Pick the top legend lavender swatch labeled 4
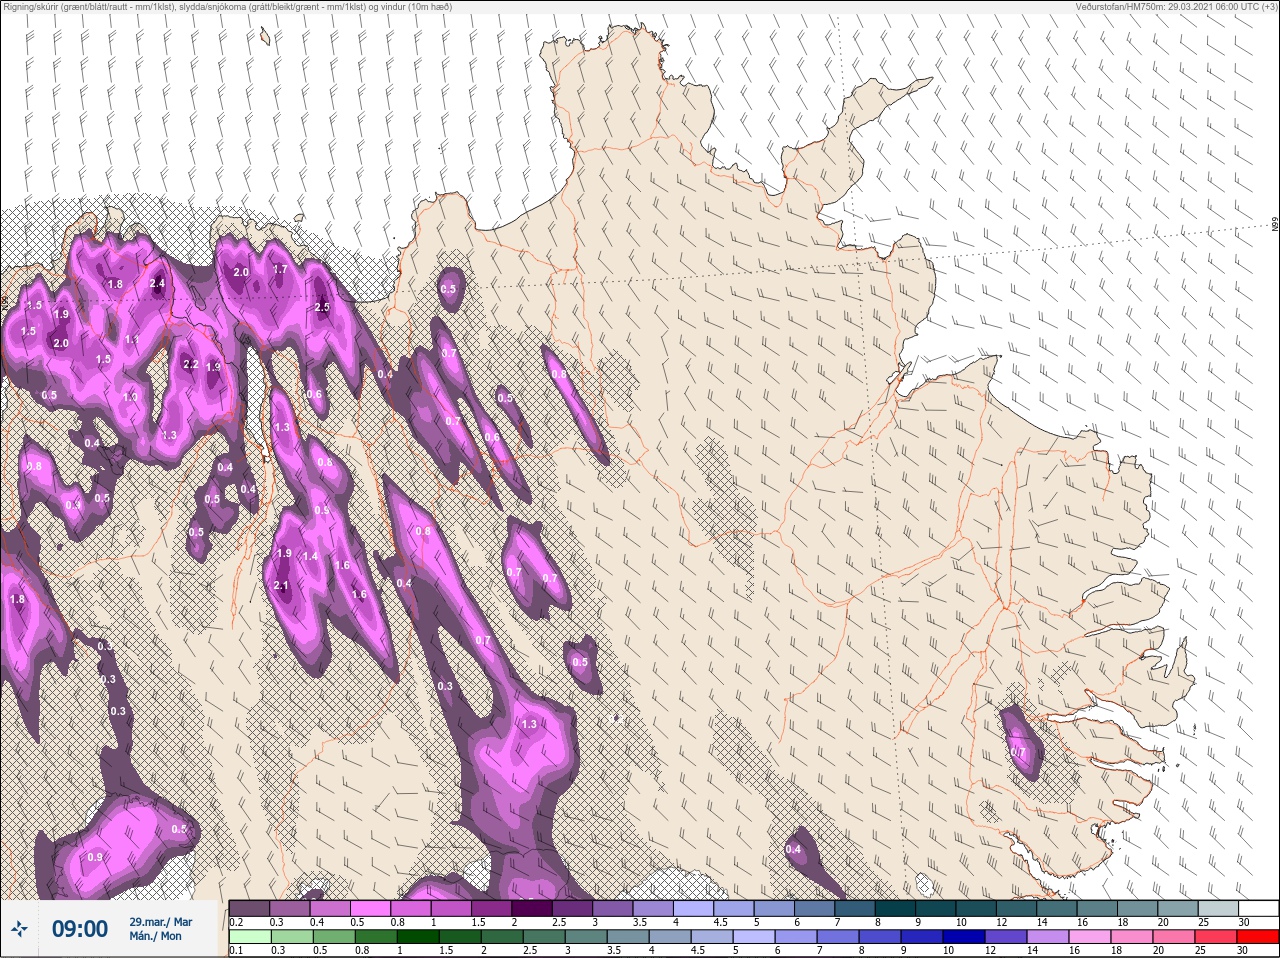The image size is (1280, 958). click(x=693, y=908)
